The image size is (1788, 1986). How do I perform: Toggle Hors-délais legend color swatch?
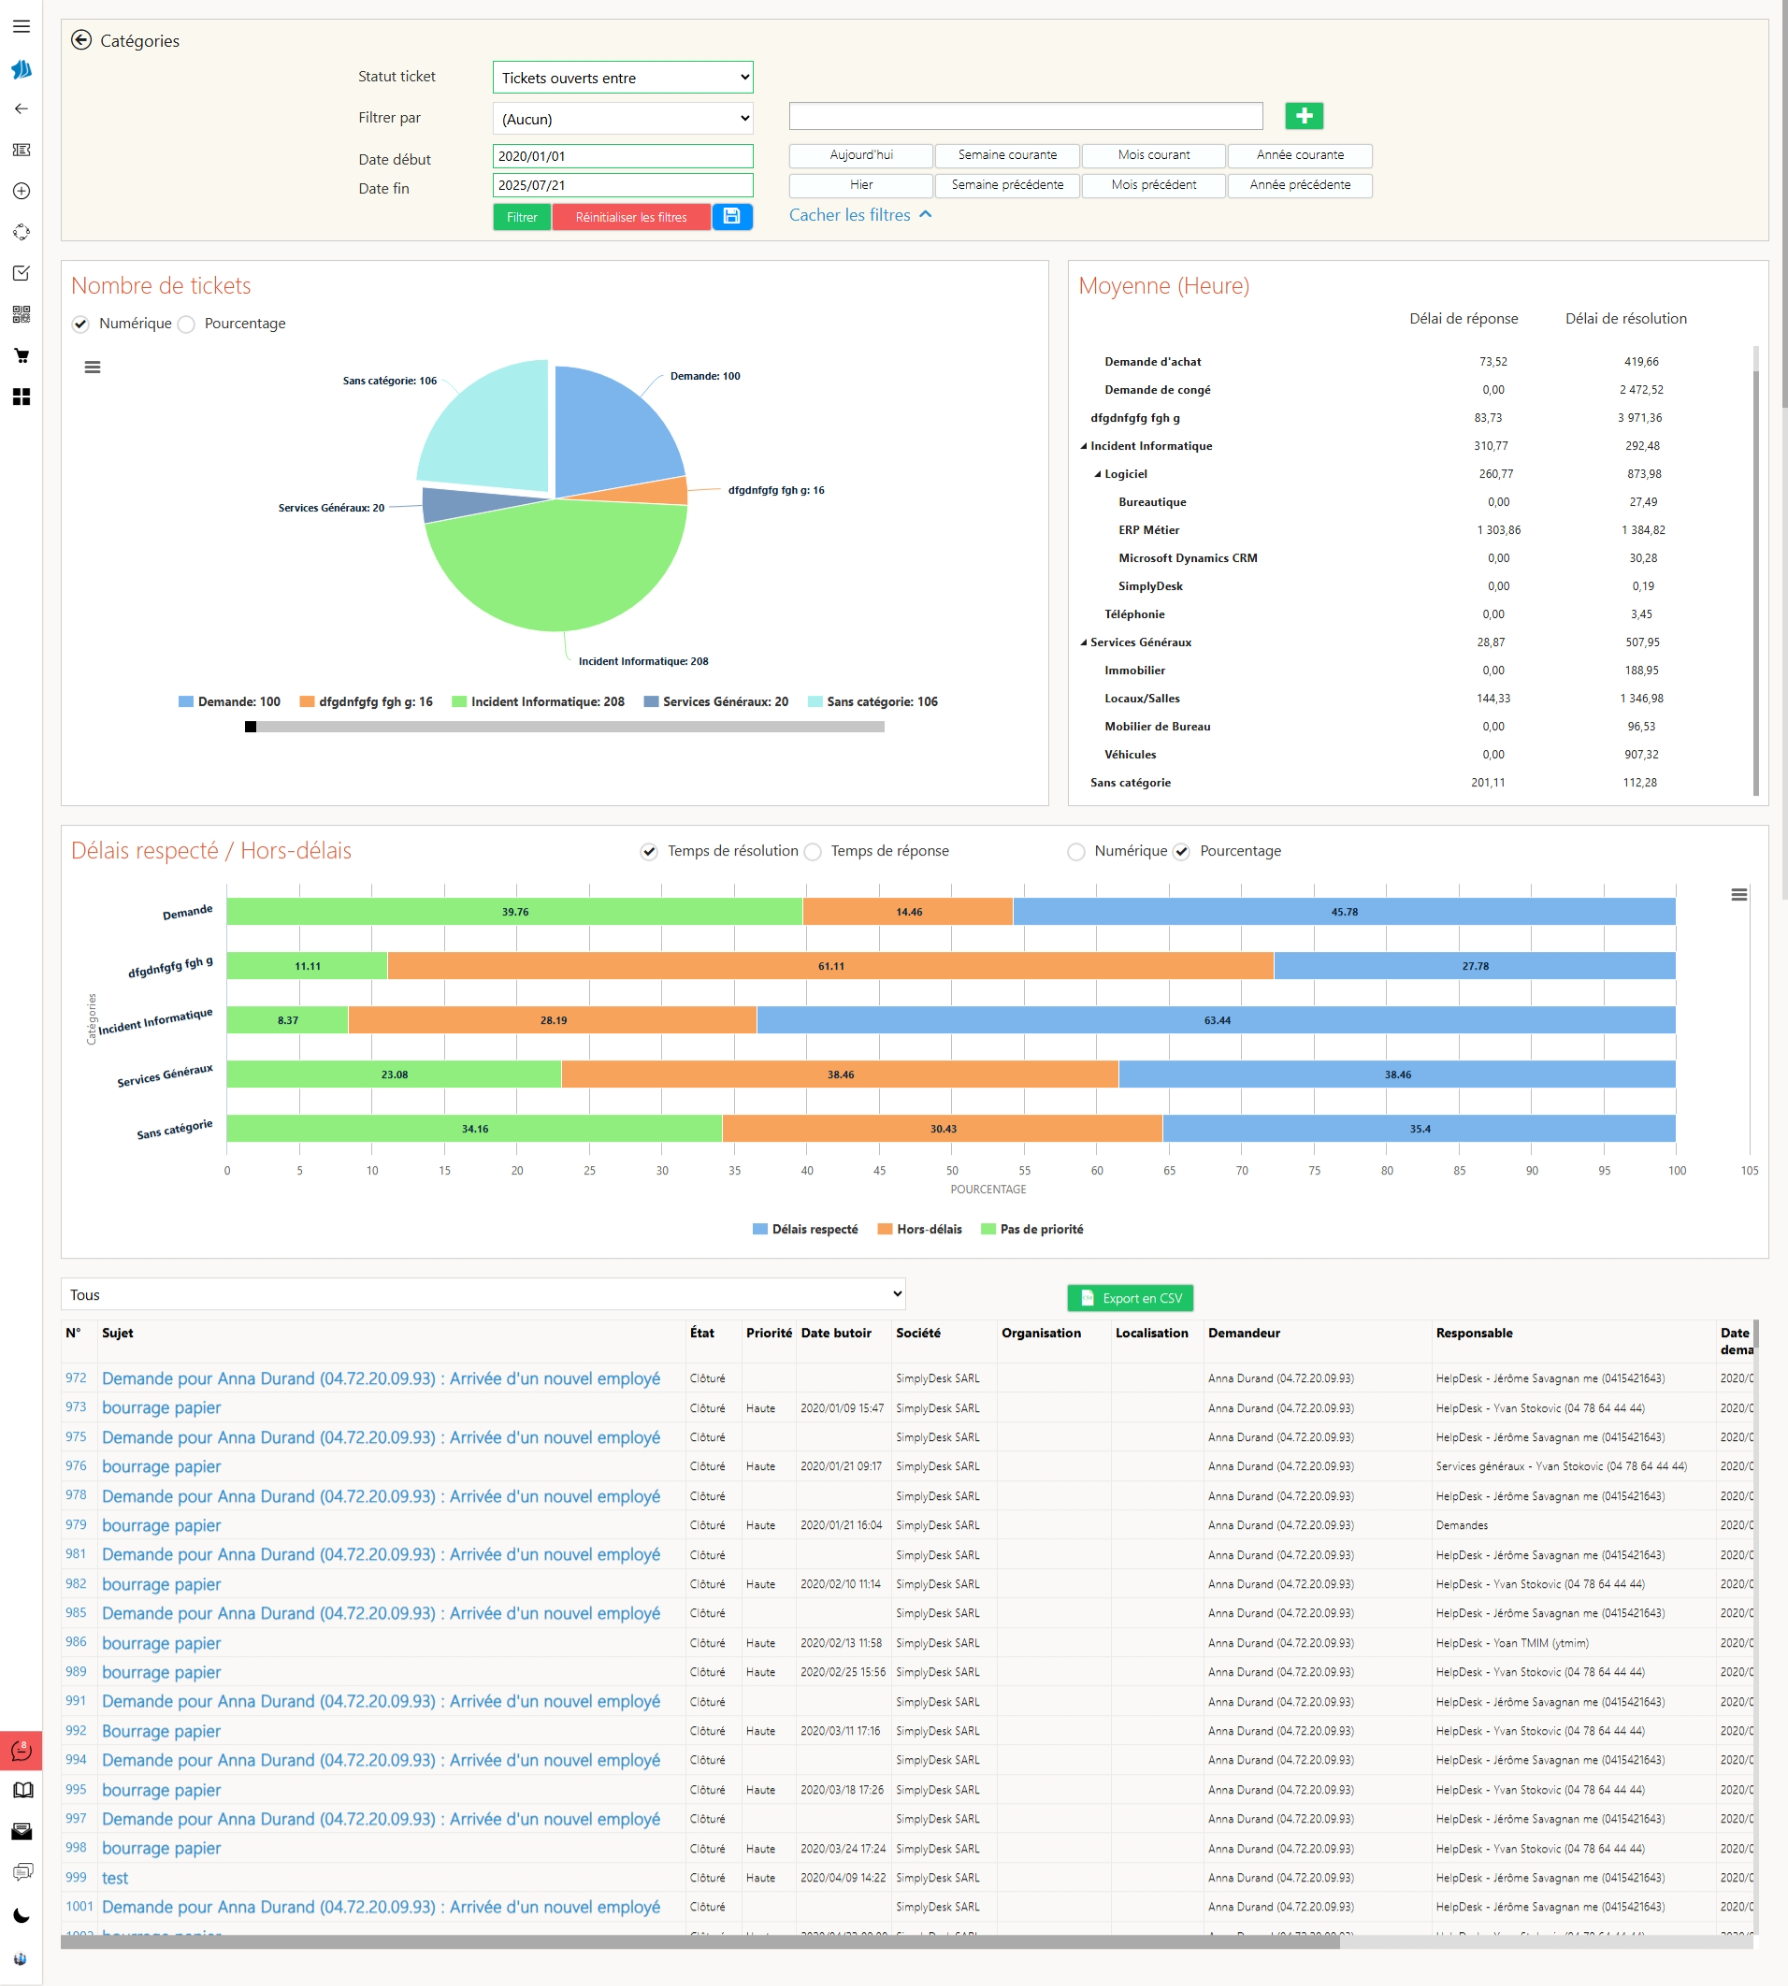coord(884,1229)
